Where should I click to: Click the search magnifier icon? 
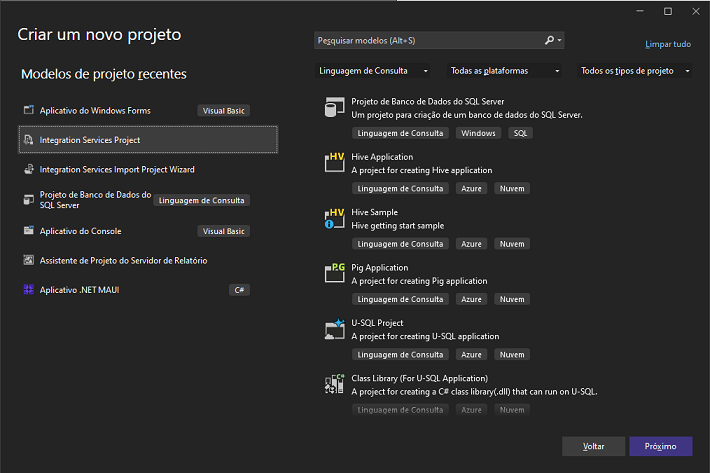pos(549,40)
